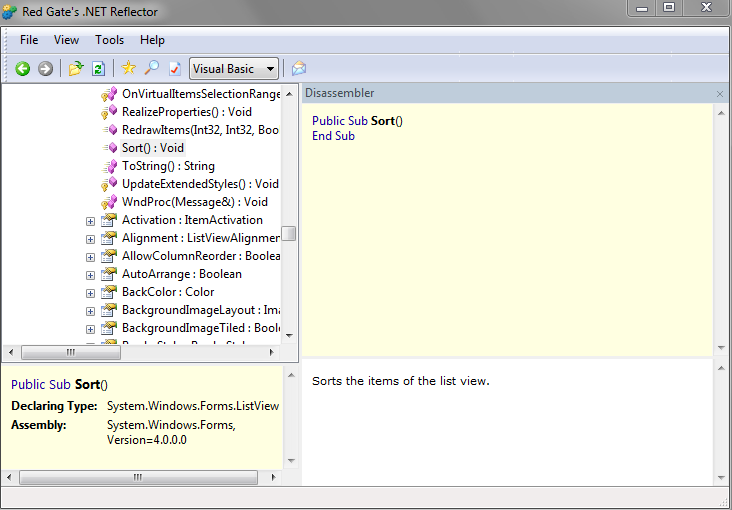This screenshot has width=732, height=510.
Task: Select RealizeProperties() : Void in the tree
Action: tap(187, 112)
